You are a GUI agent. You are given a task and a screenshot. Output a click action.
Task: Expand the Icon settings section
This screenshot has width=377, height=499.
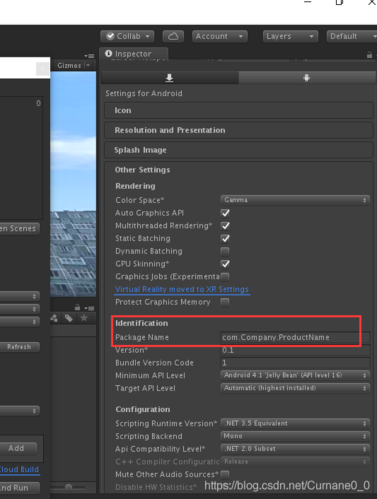coord(238,110)
